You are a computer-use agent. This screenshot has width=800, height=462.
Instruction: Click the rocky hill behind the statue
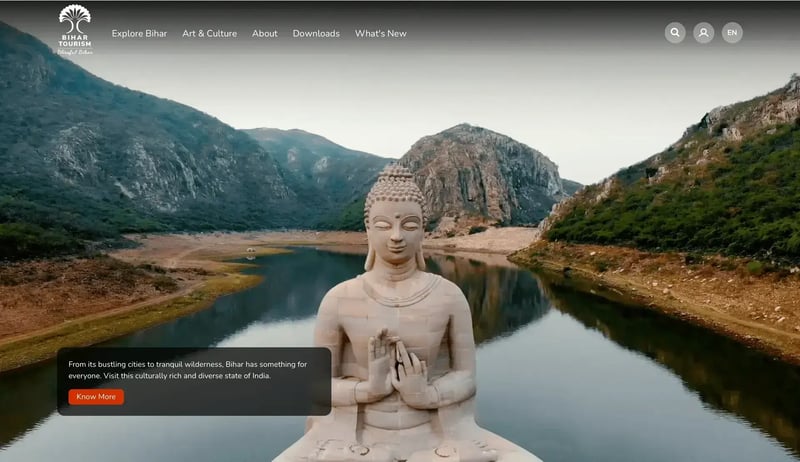(x=480, y=175)
